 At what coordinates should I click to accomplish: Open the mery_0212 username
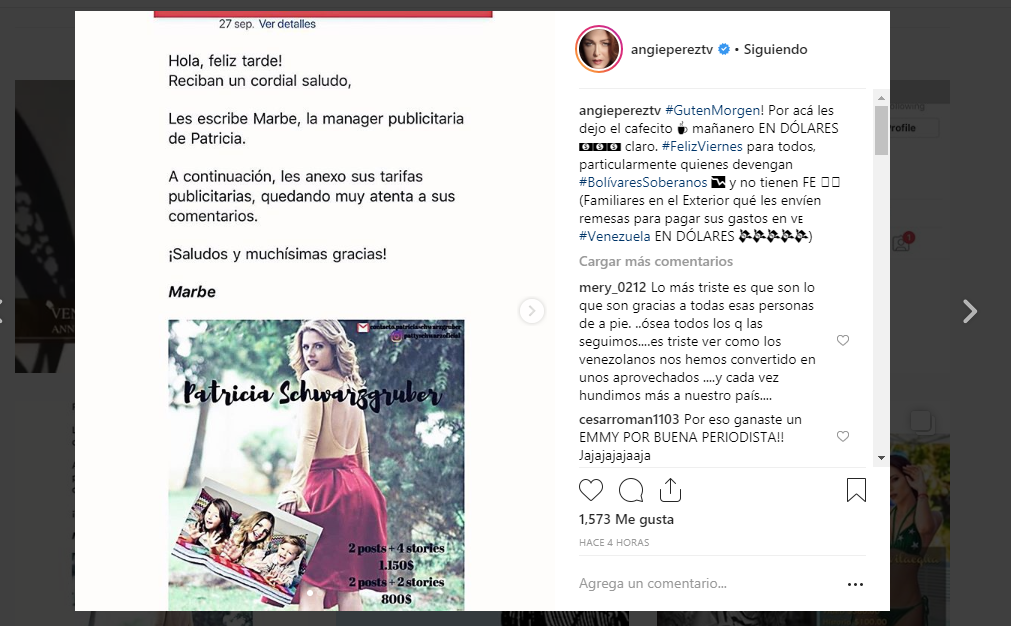[x=612, y=288]
